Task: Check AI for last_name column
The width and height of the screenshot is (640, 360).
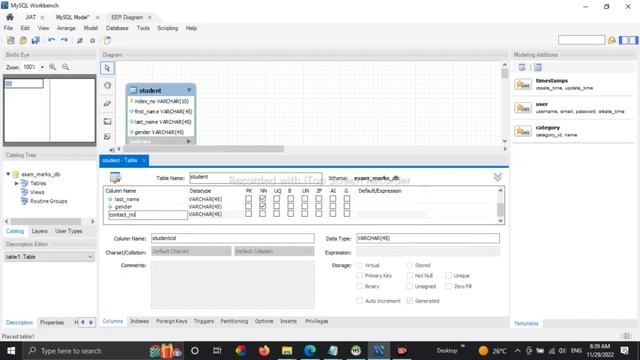Action: pyautogui.click(x=333, y=199)
